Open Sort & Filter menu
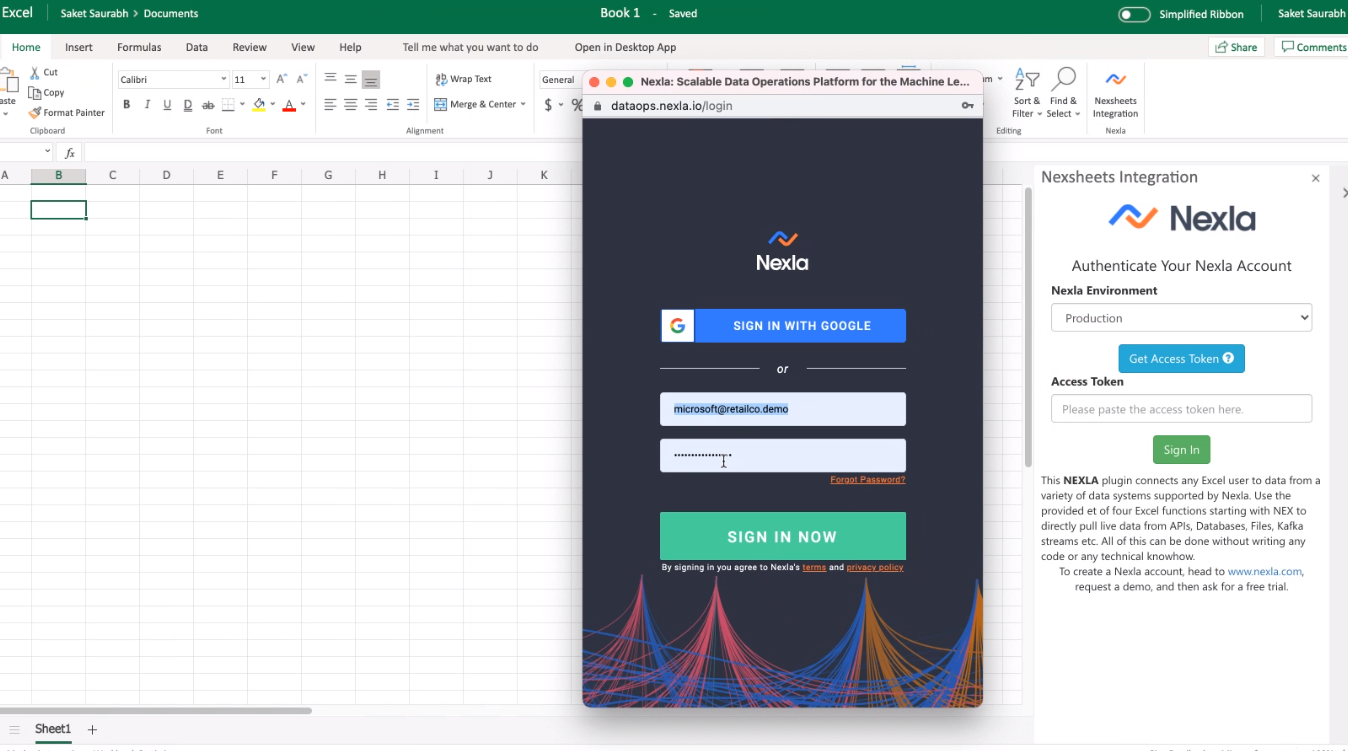 [x=1027, y=93]
